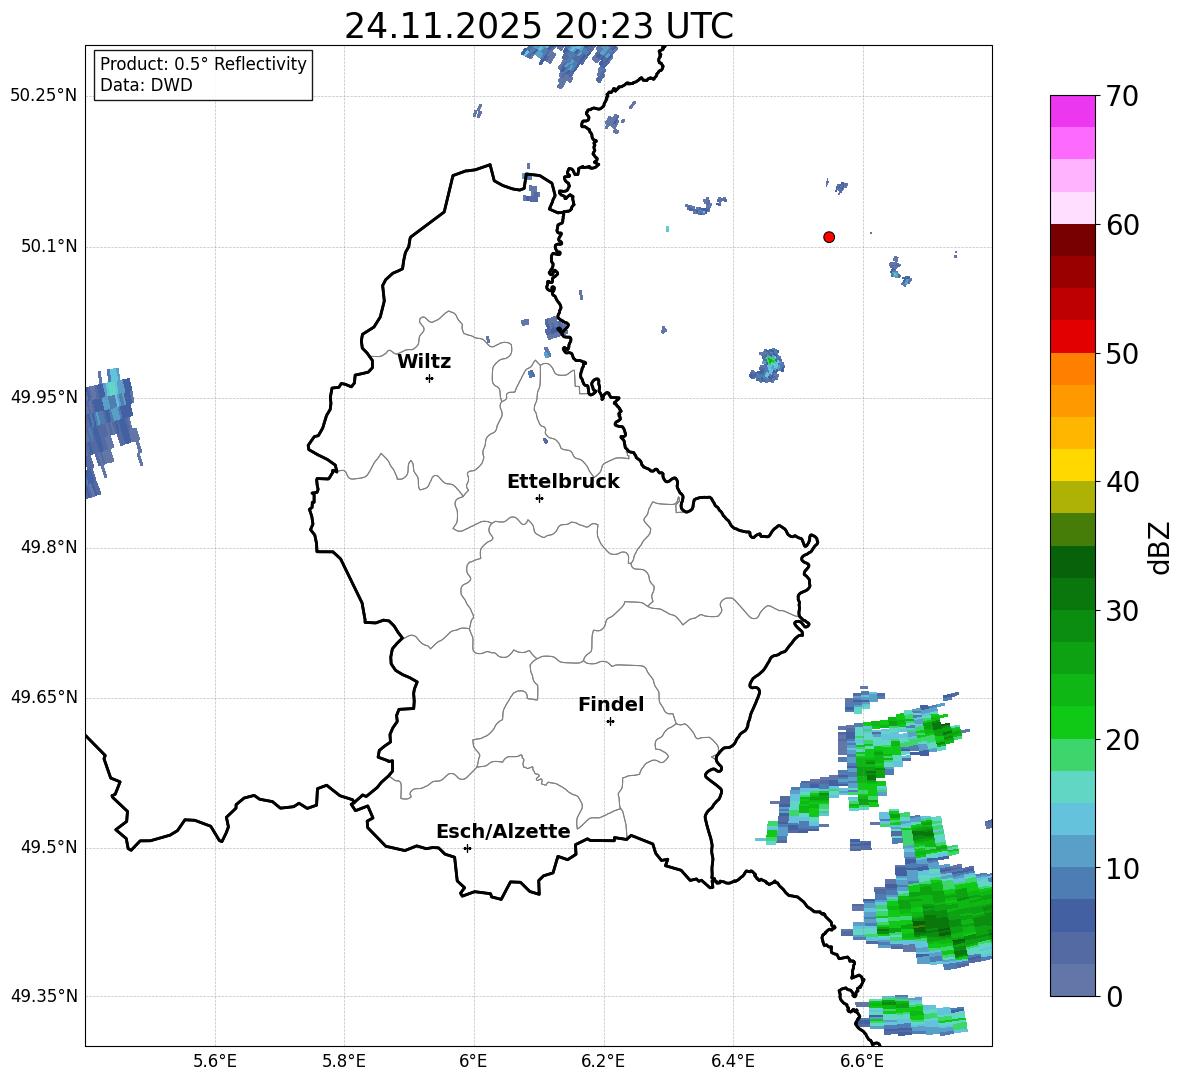Viewport: 1184px width, 1081px height.
Task: Click the 24.11.2025 20:23 UTC title
Action: point(538,26)
